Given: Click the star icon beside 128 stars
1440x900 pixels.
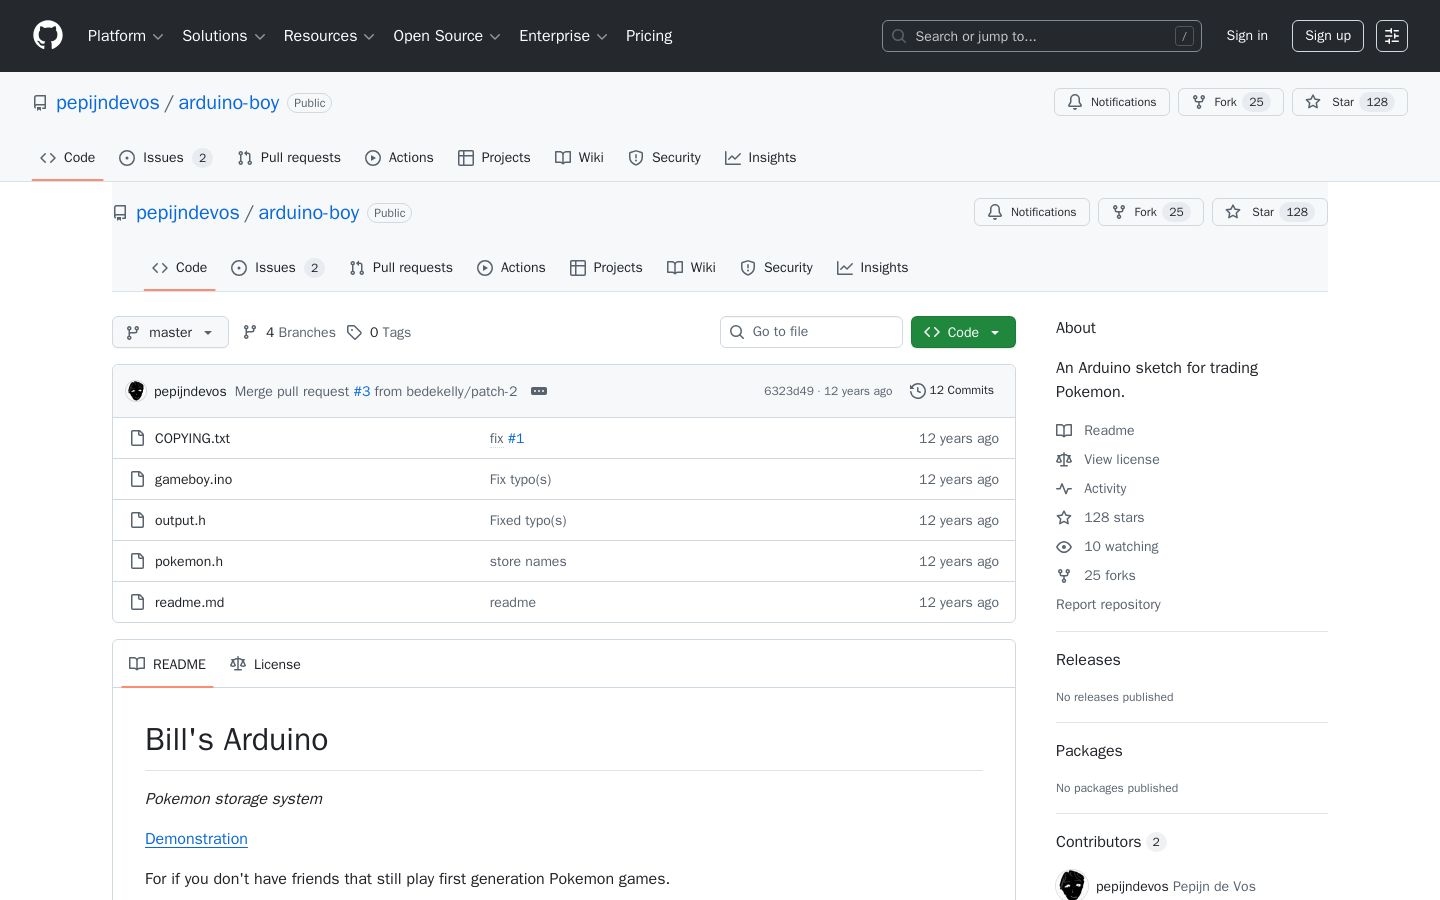Looking at the screenshot, I should tap(1064, 517).
